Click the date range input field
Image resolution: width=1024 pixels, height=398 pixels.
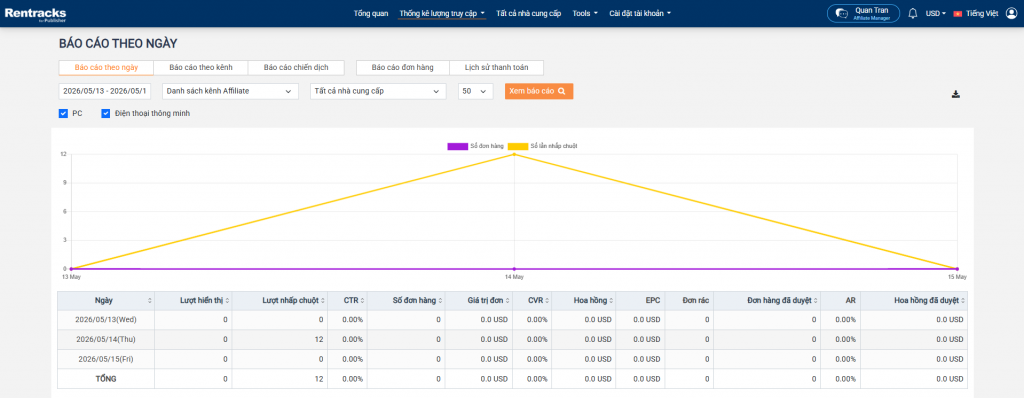click(x=104, y=91)
